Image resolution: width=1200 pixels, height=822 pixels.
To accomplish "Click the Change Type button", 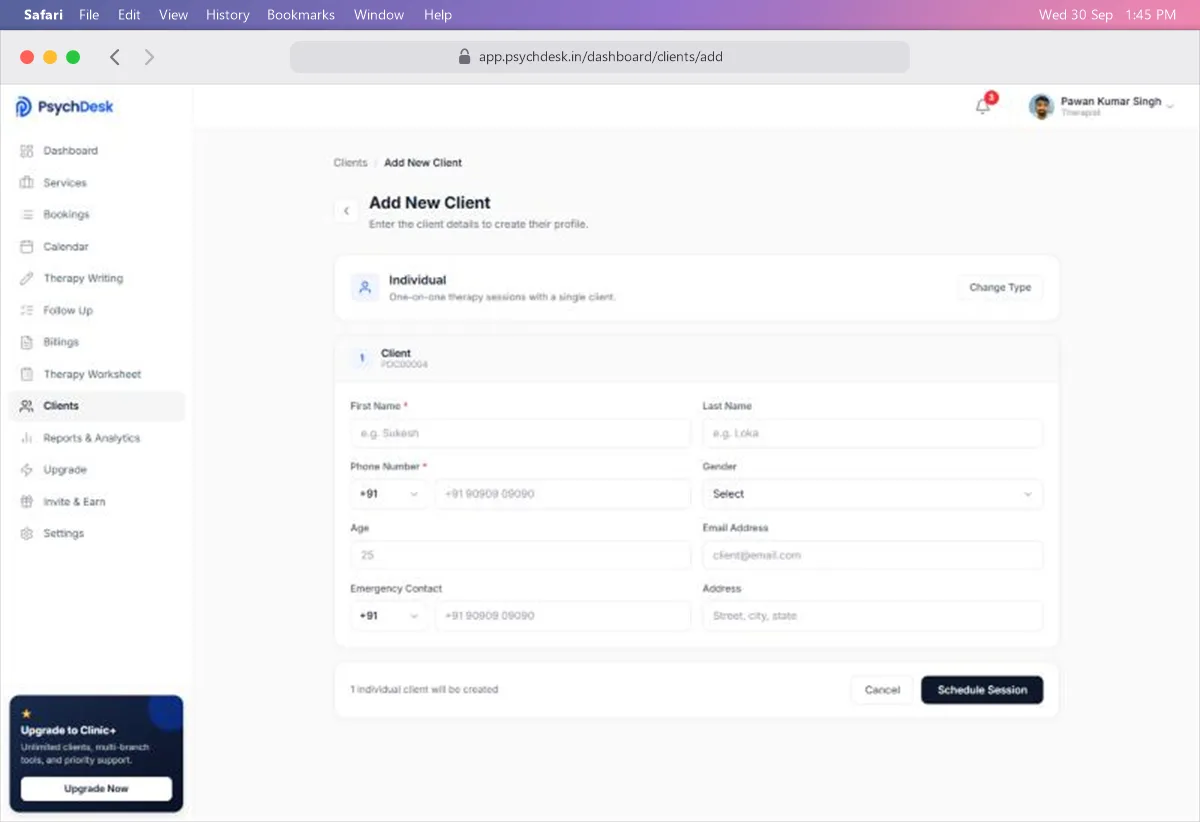I will (1000, 288).
